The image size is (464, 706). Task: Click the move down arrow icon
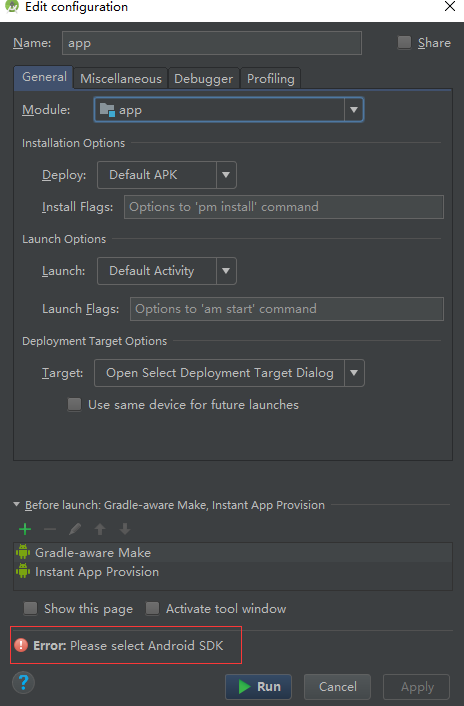pos(125,529)
